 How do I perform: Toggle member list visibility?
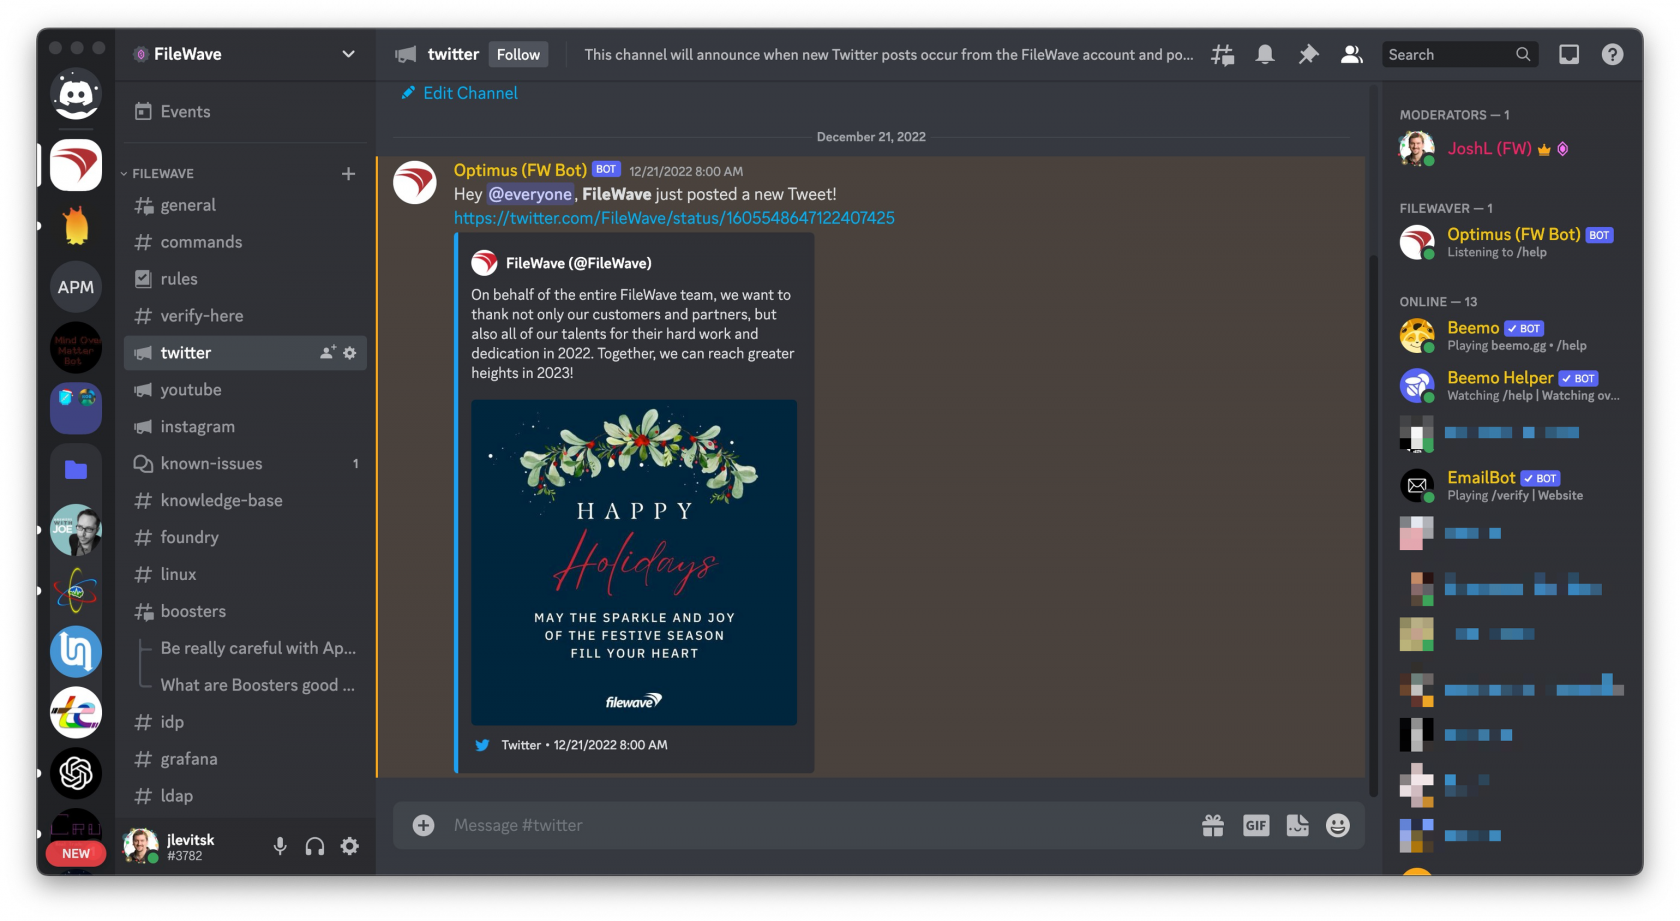tap(1352, 55)
